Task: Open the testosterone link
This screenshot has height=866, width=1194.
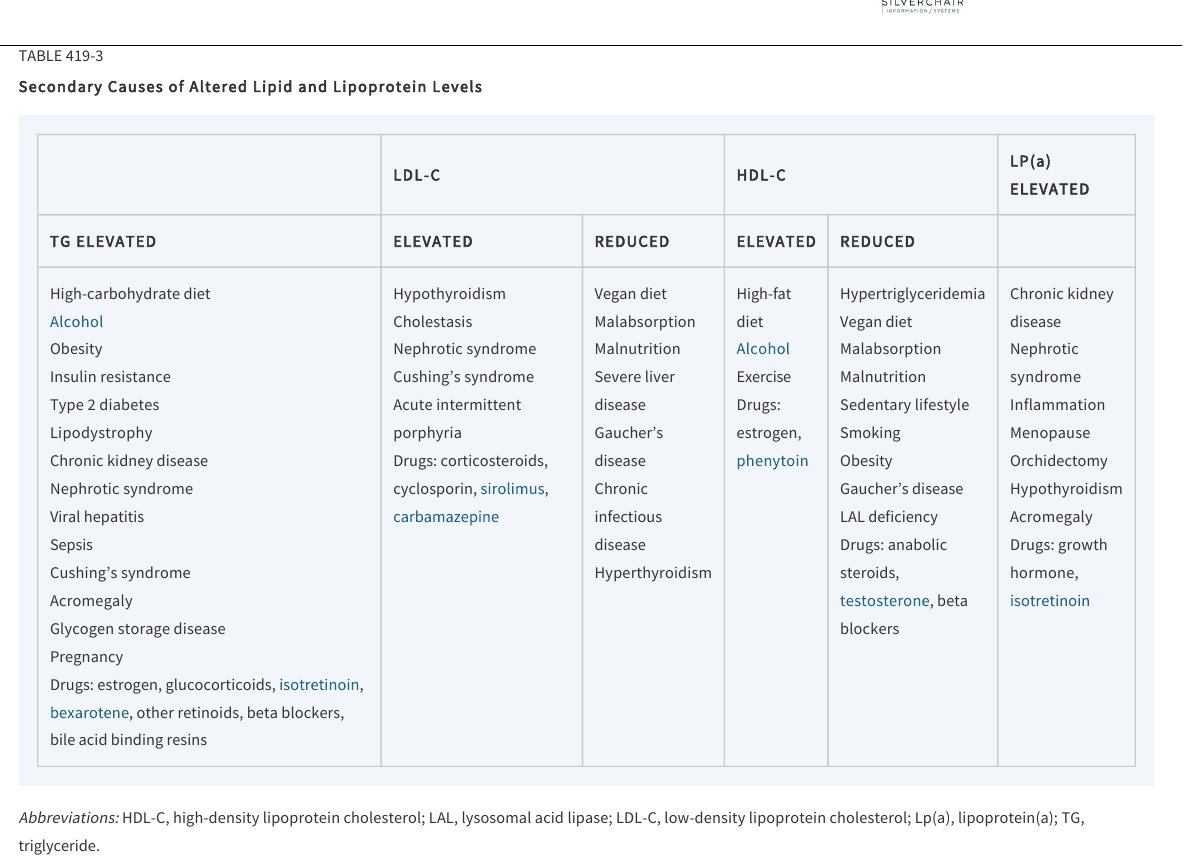Action: [884, 601]
